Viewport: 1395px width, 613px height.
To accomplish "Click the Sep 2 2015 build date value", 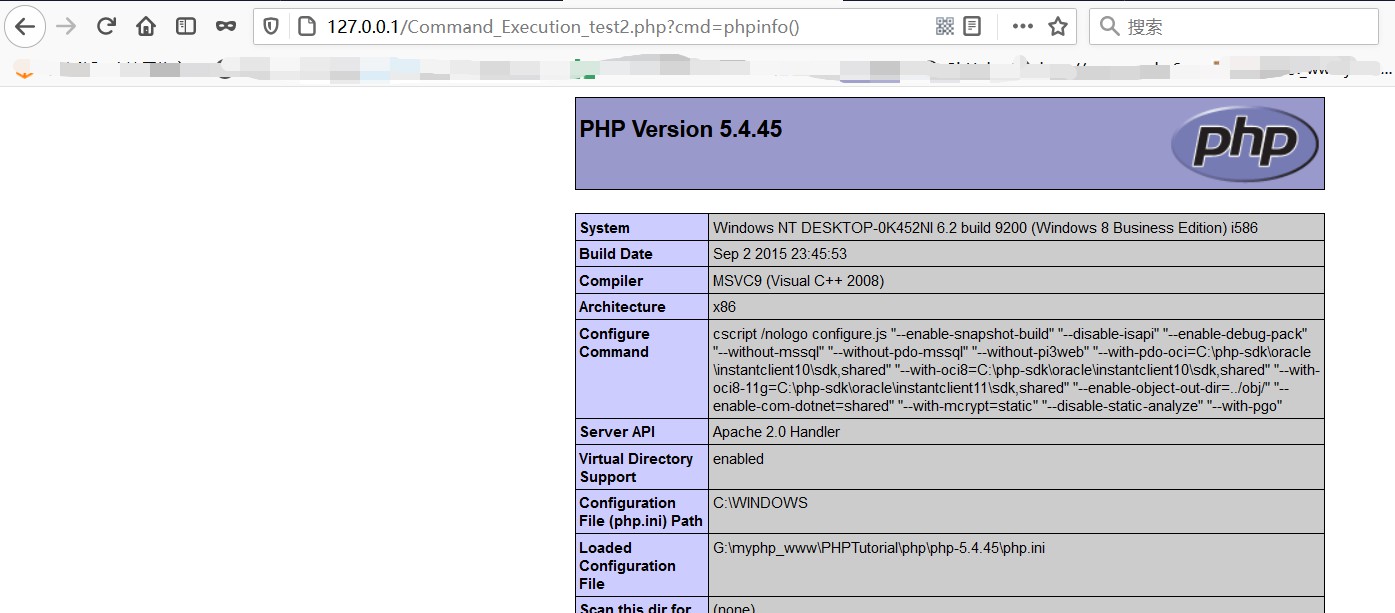I will tap(780, 254).
